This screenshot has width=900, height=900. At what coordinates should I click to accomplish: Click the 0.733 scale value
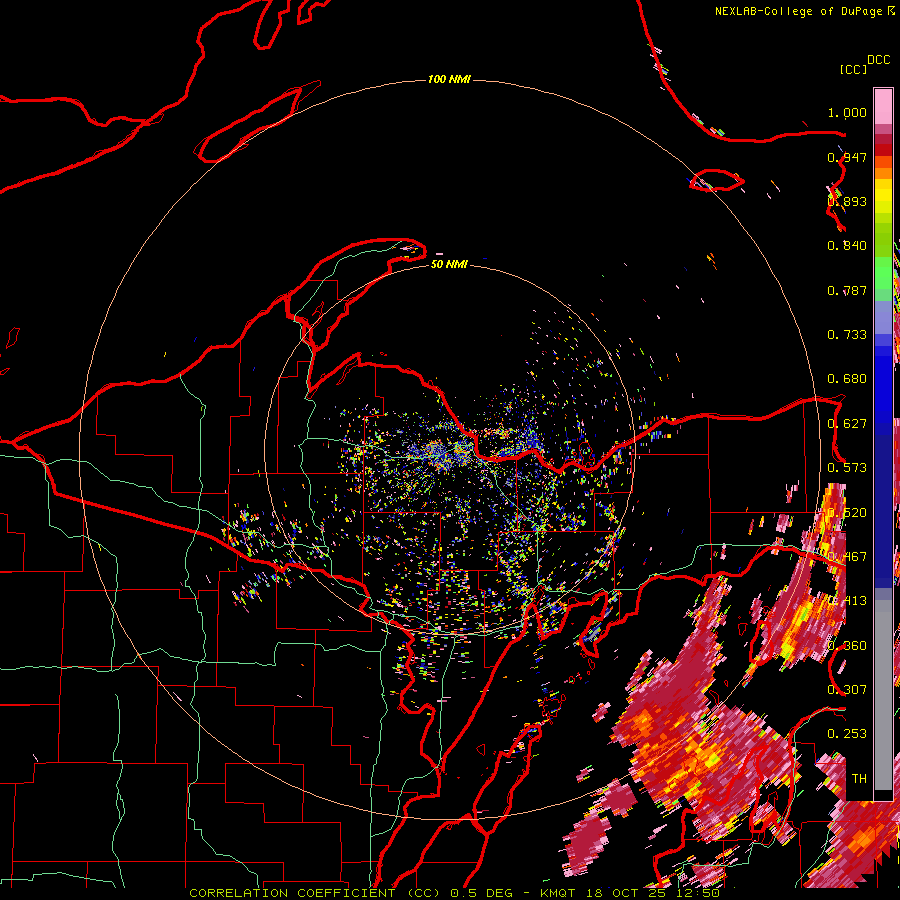click(x=847, y=335)
